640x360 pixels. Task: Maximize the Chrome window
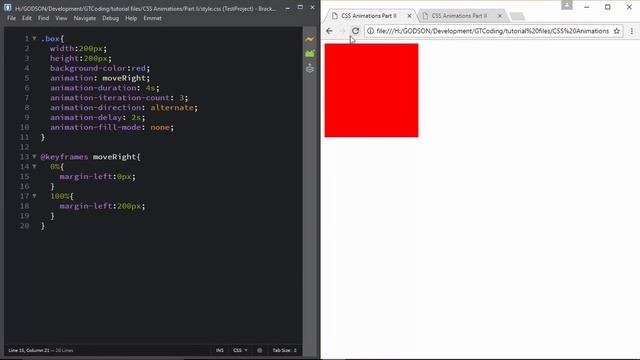(x=607, y=7)
